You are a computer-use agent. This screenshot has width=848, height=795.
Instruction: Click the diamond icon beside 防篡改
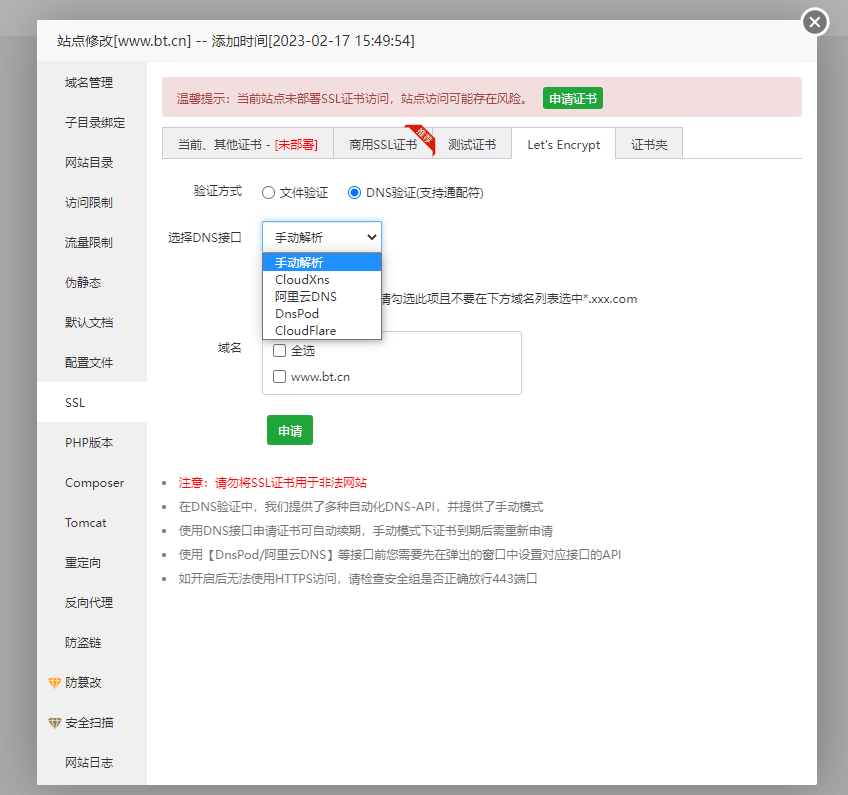pyautogui.click(x=55, y=683)
